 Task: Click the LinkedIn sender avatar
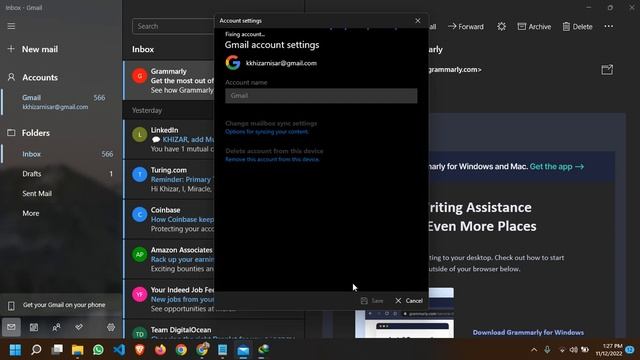[140, 135]
